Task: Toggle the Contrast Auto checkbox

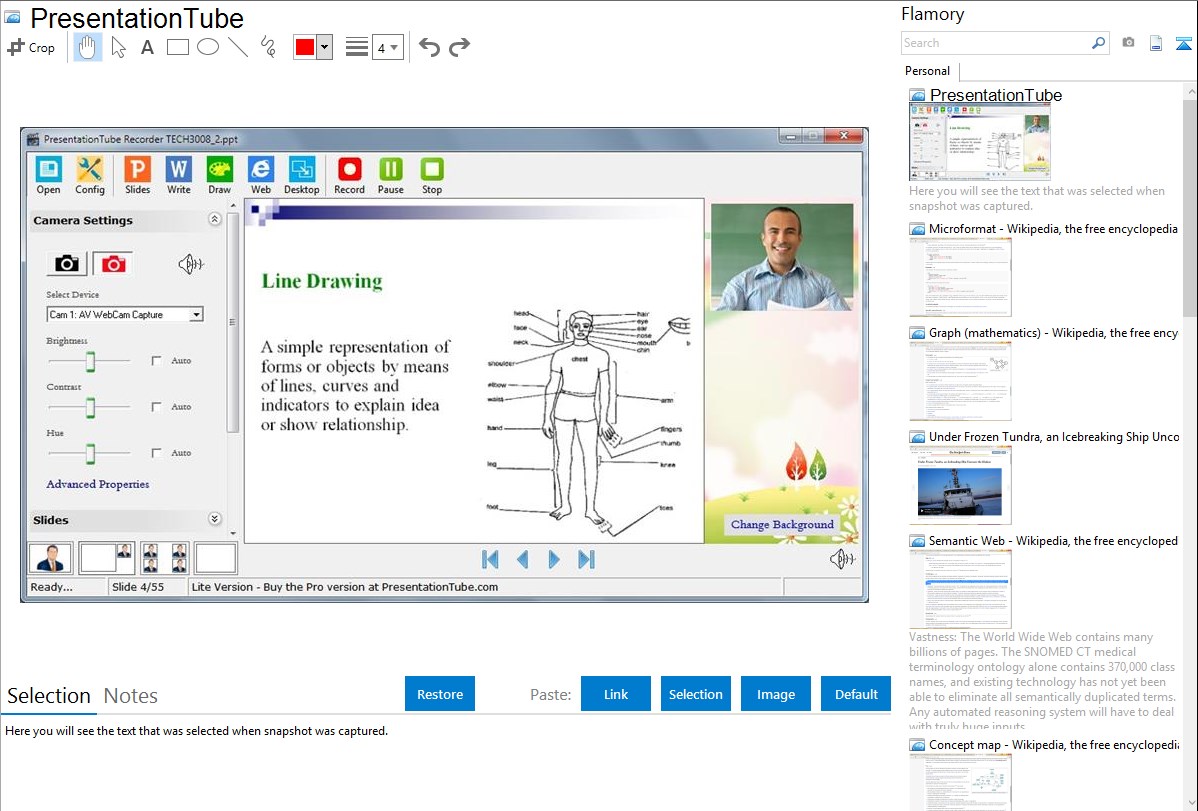Action: tap(156, 407)
